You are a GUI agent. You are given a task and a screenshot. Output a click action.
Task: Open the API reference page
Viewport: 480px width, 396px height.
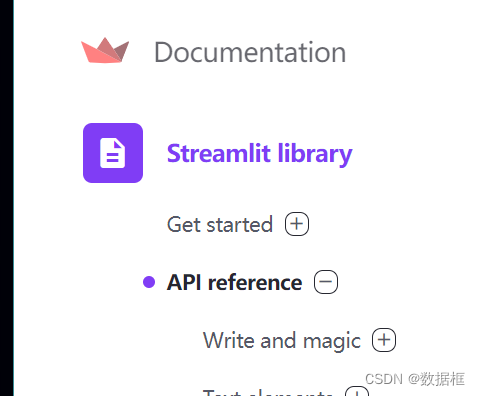pos(234,283)
